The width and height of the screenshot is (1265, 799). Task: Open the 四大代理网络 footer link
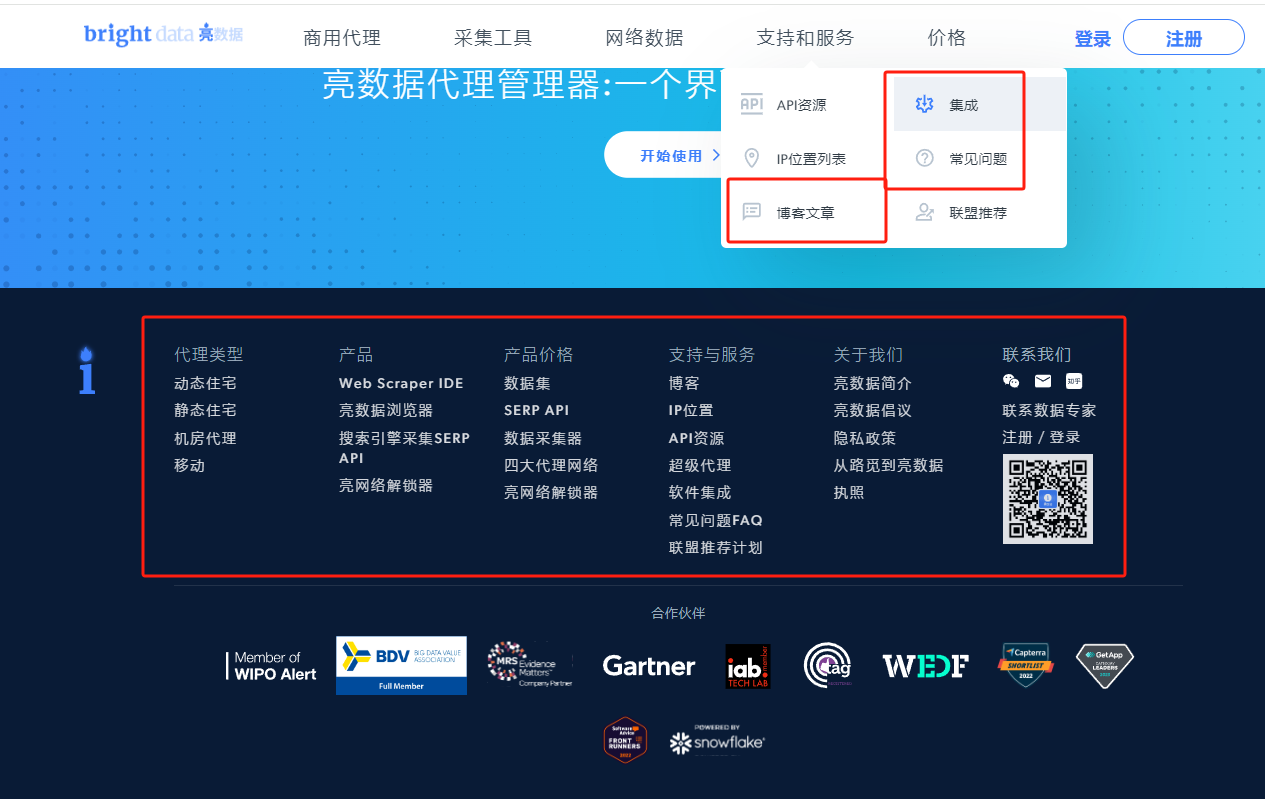click(x=551, y=465)
